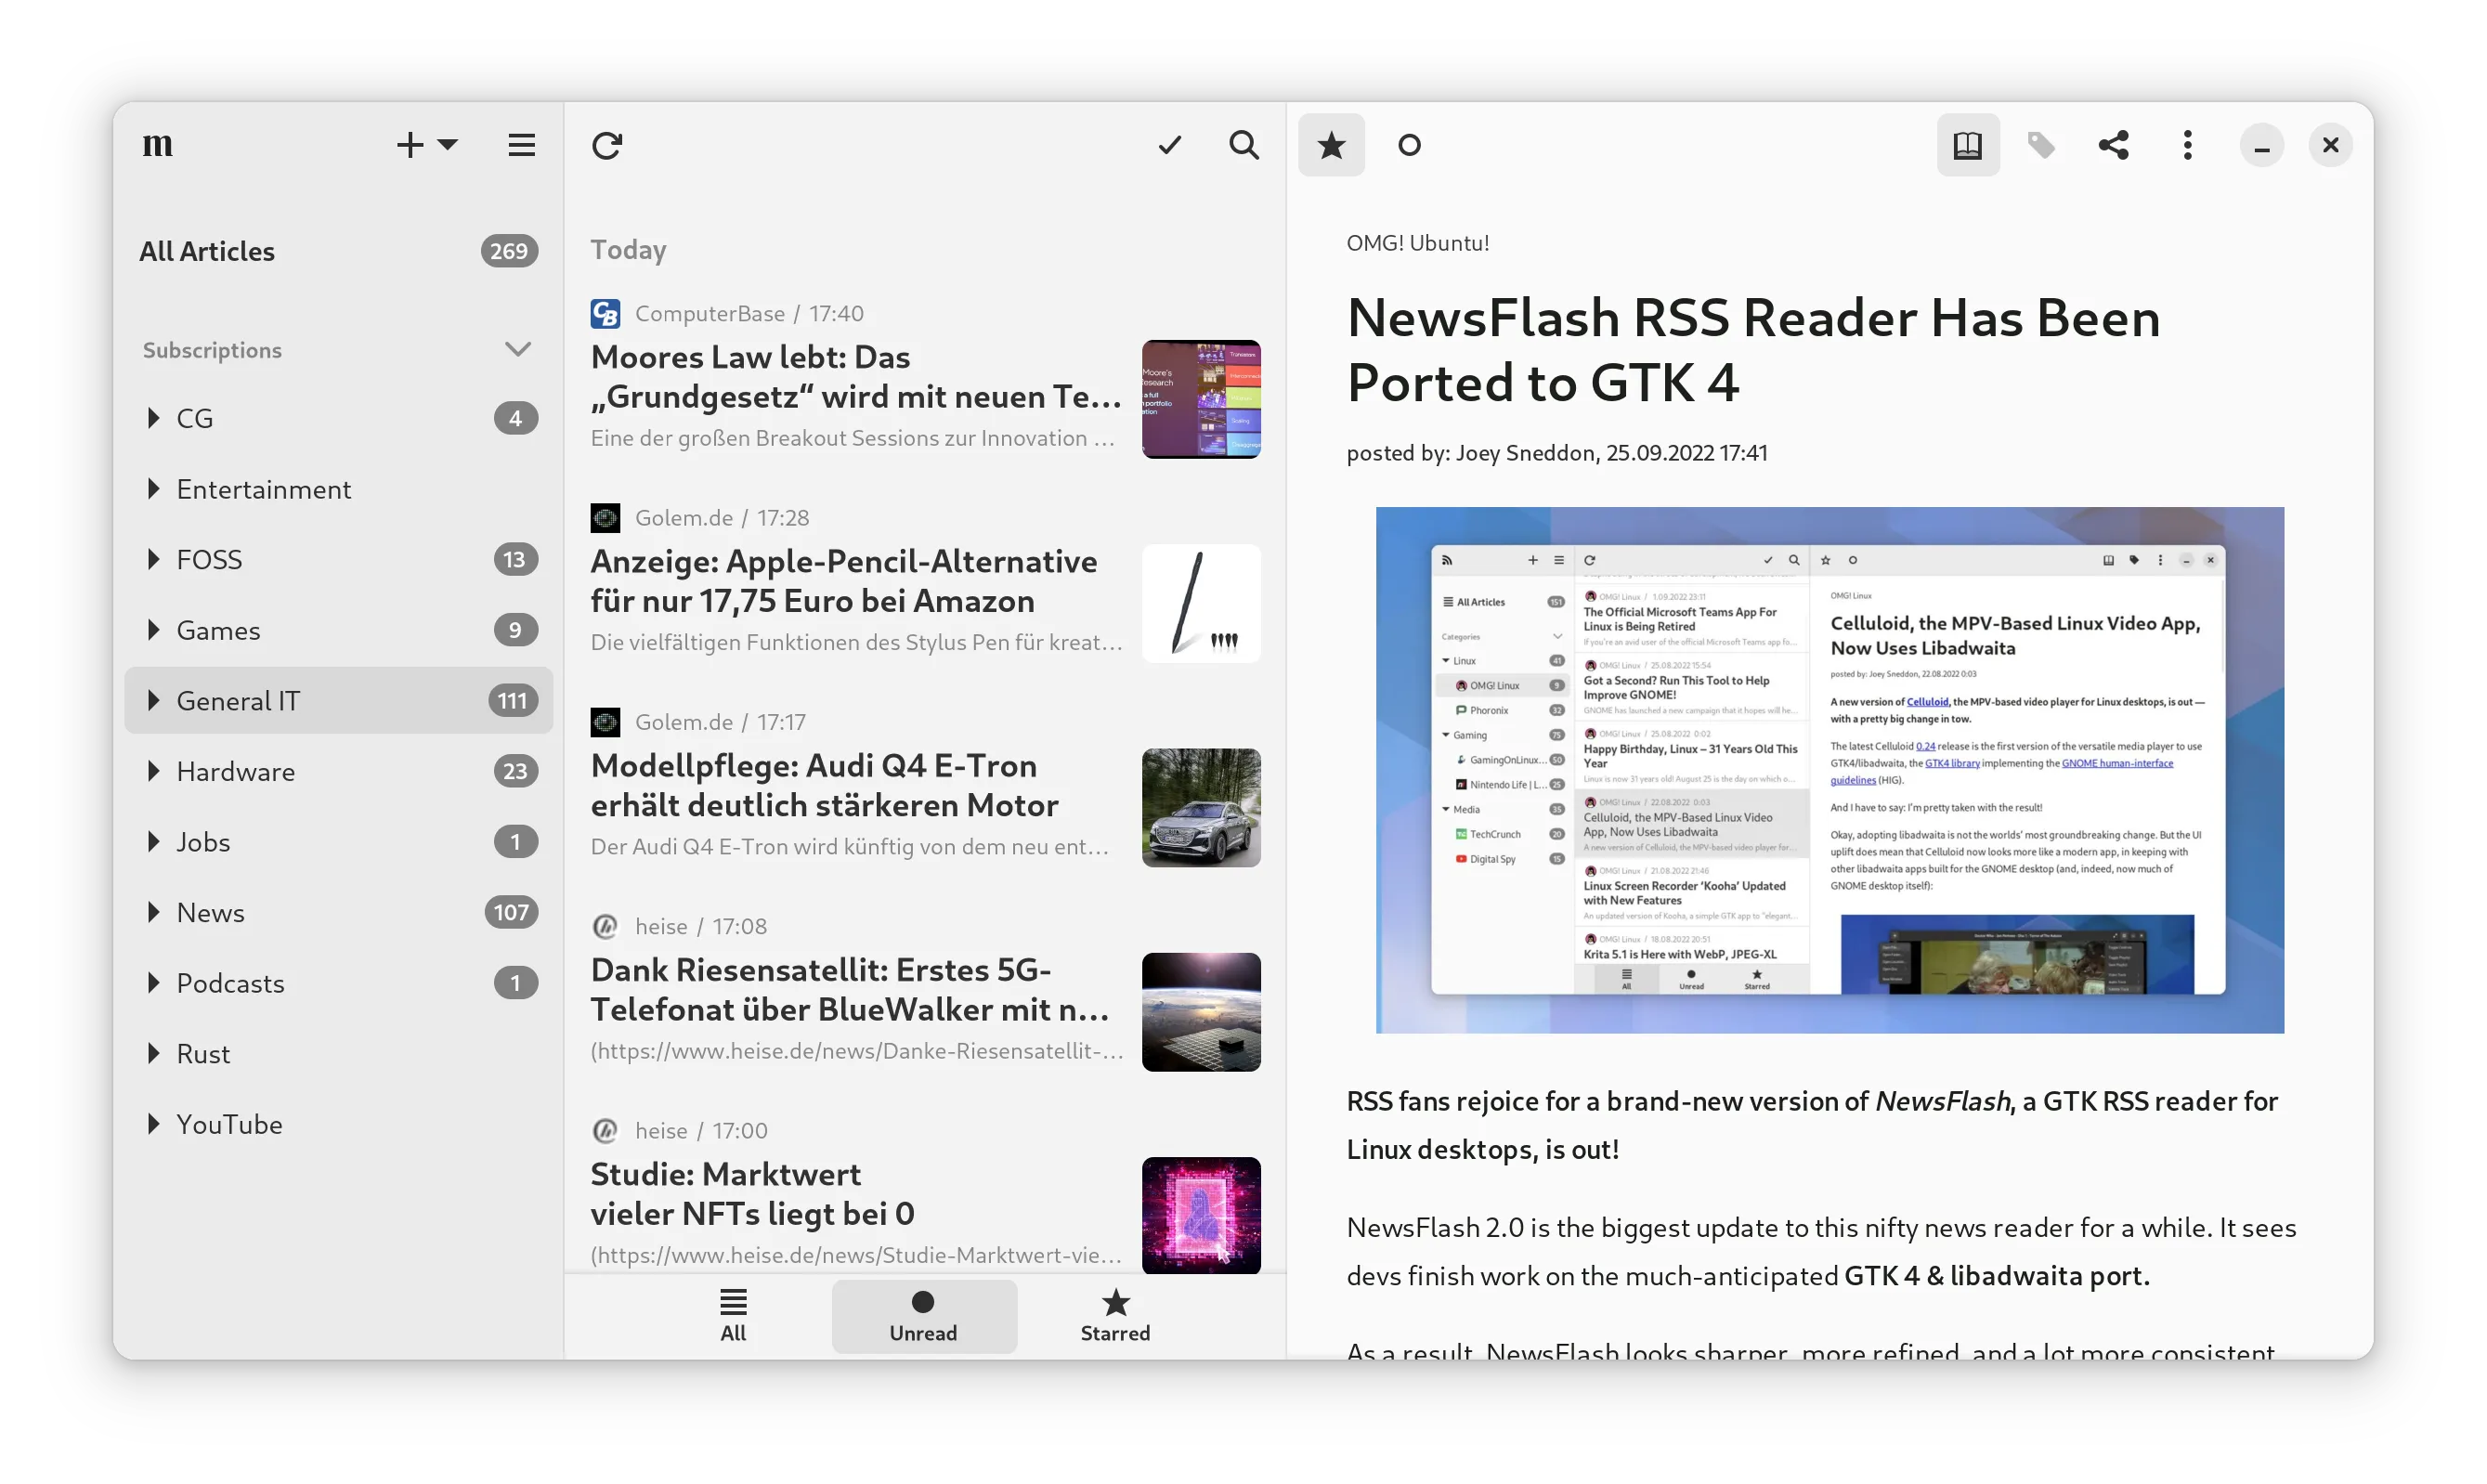2487x1484 pixels.
Task: Open article search with the magnifier icon
Action: (x=1244, y=145)
